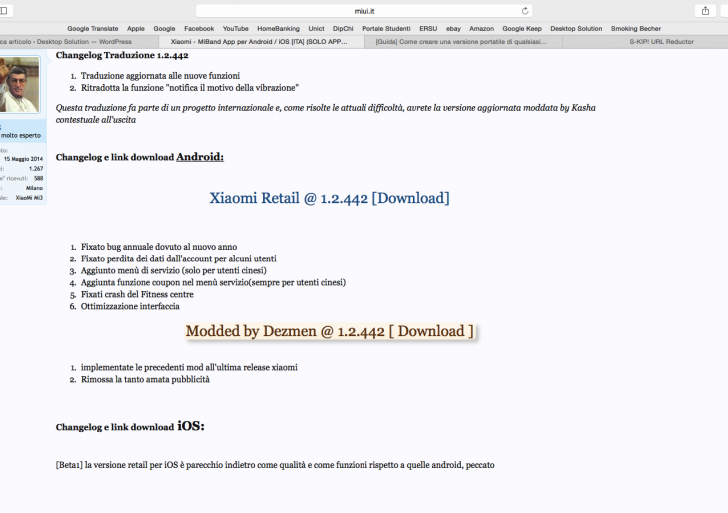Open the Unict bookmark
Image resolution: width=728 pixels, height=513 pixels.
(317, 28)
